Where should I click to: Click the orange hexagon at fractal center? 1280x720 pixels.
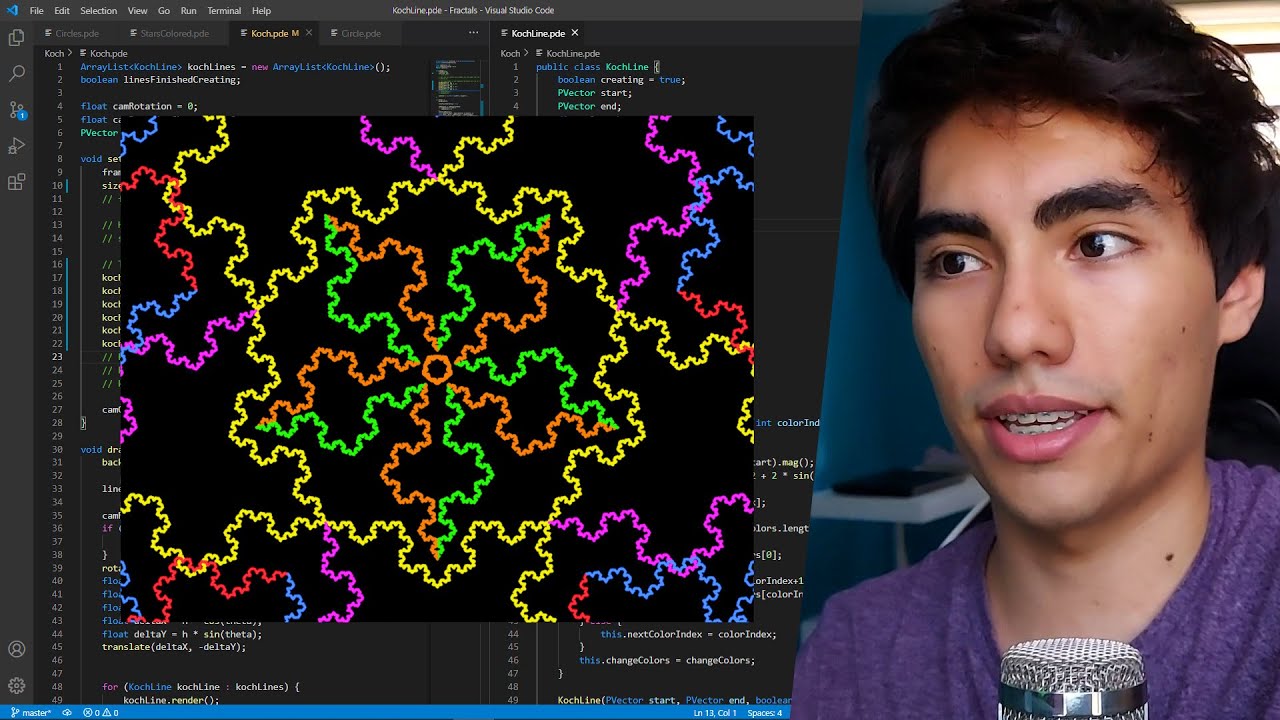click(x=436, y=369)
